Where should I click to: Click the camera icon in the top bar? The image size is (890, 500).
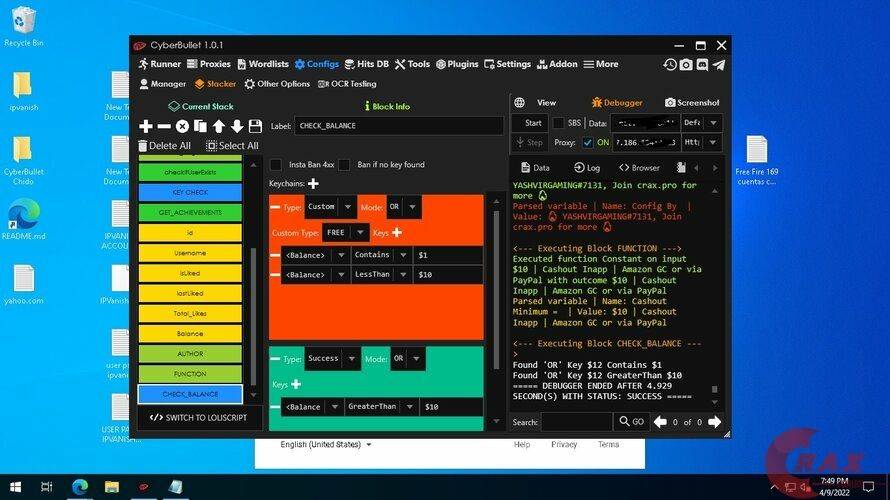686,64
